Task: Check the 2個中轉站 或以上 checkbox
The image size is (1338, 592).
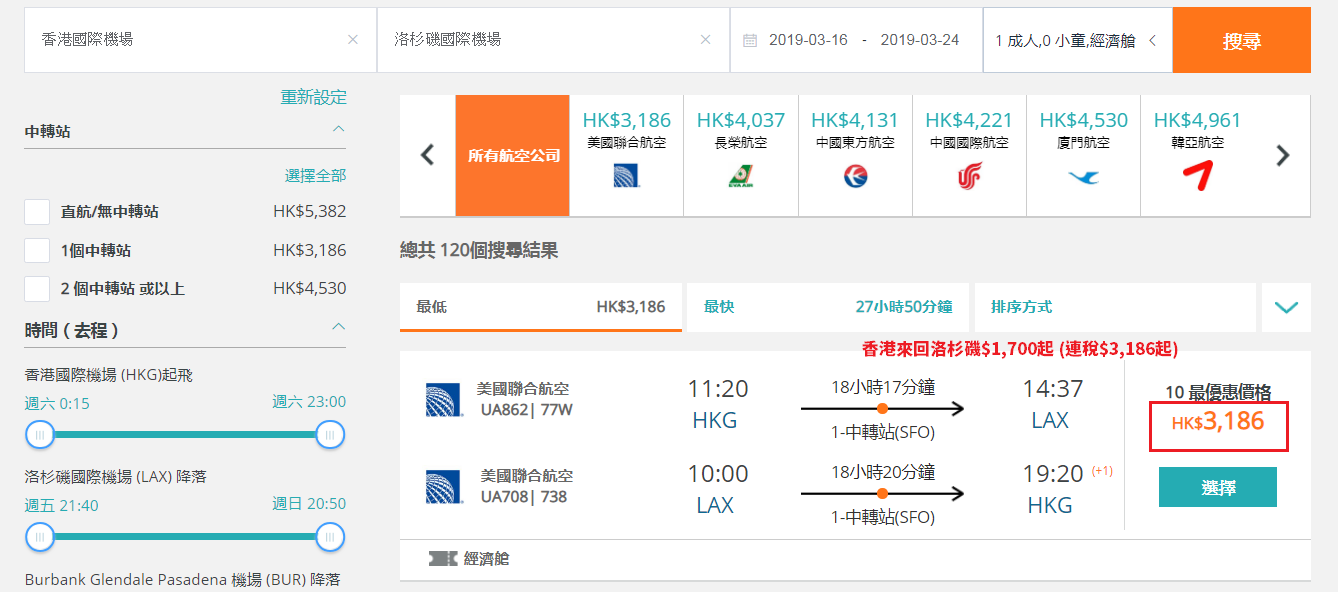Action: 37,288
